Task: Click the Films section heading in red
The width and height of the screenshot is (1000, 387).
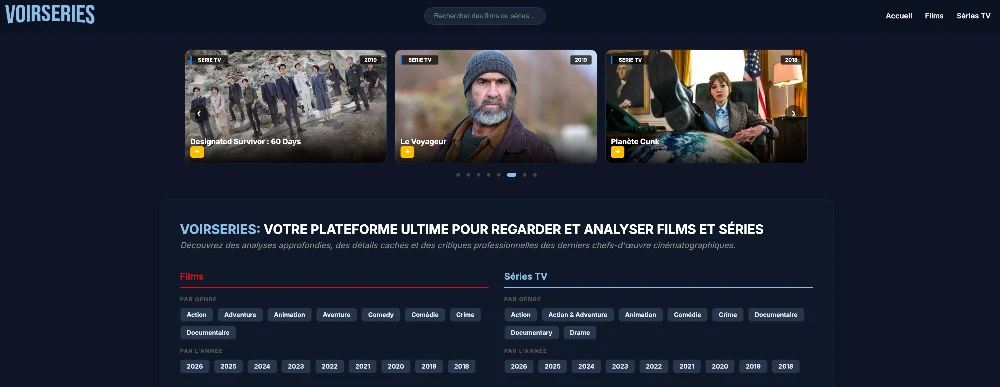Action: point(192,277)
